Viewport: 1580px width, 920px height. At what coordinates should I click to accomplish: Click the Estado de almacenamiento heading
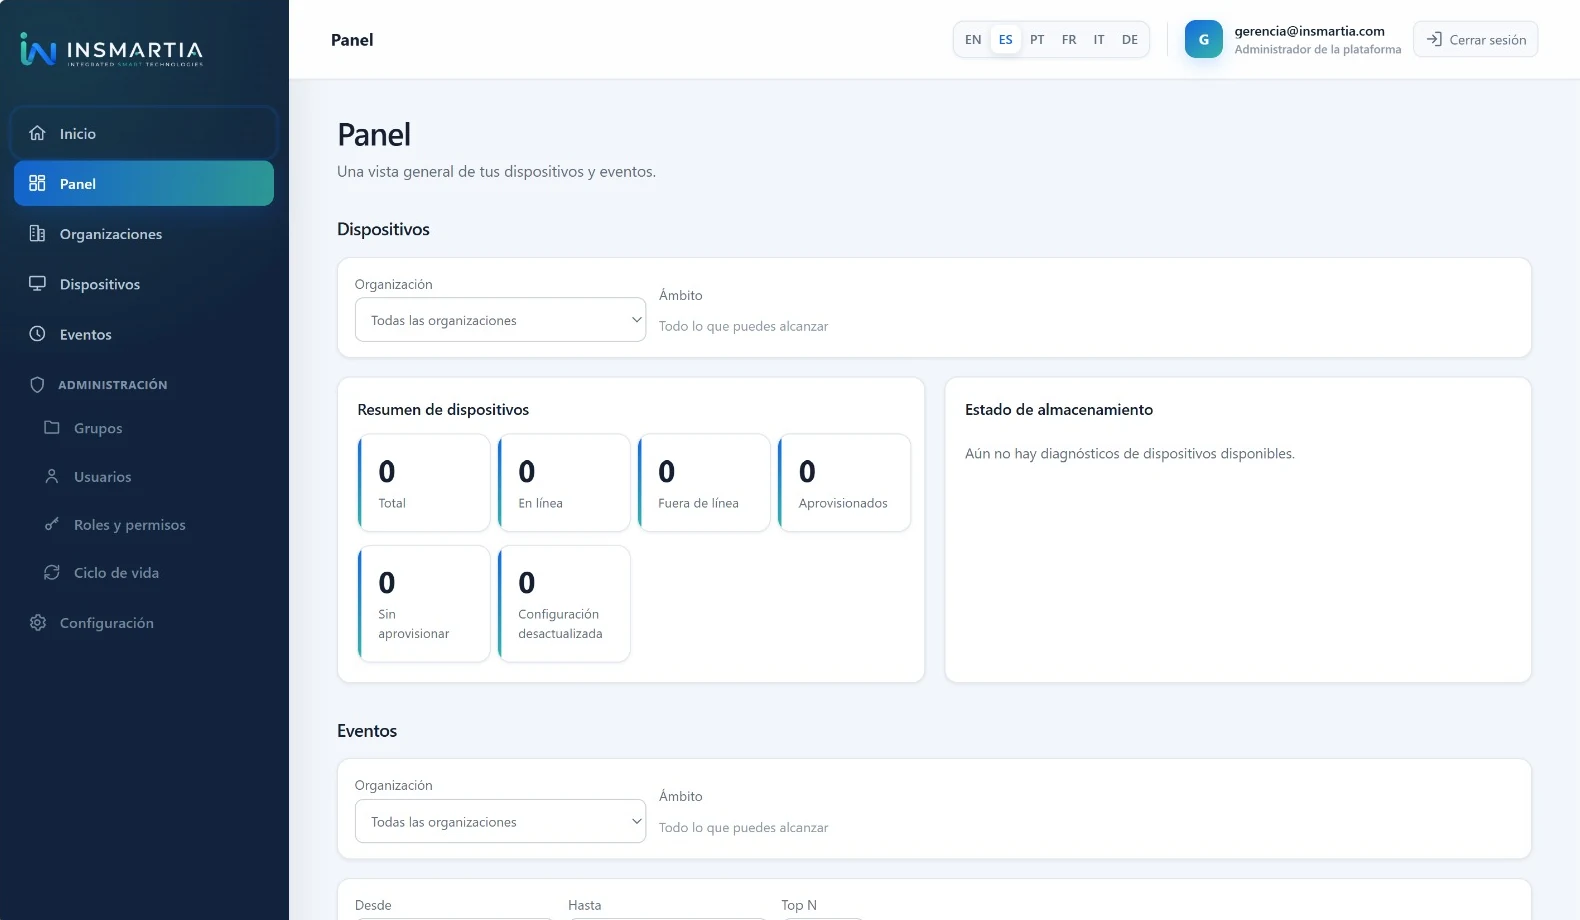(1058, 409)
